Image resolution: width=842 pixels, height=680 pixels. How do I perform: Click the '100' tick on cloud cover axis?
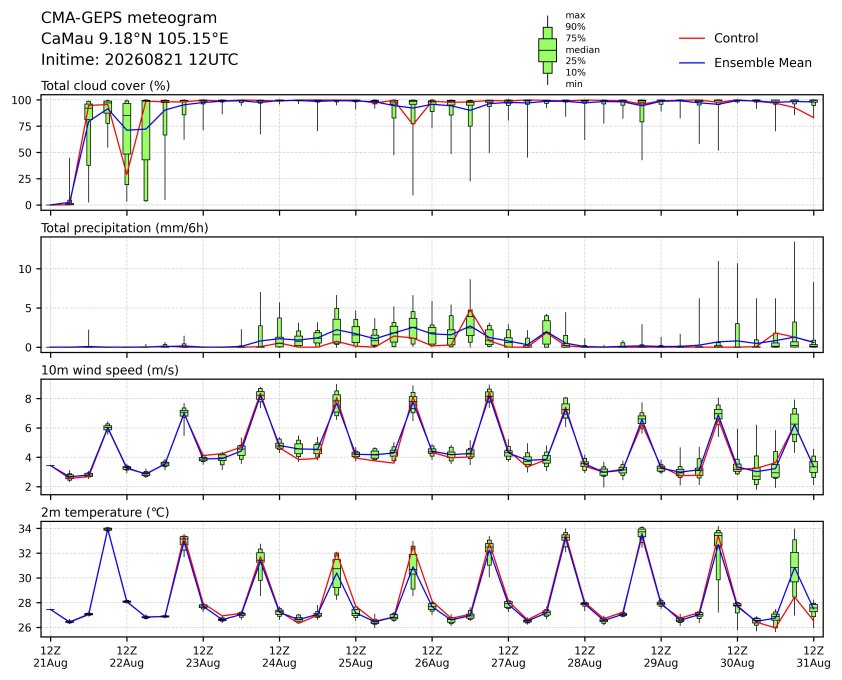click(23, 100)
